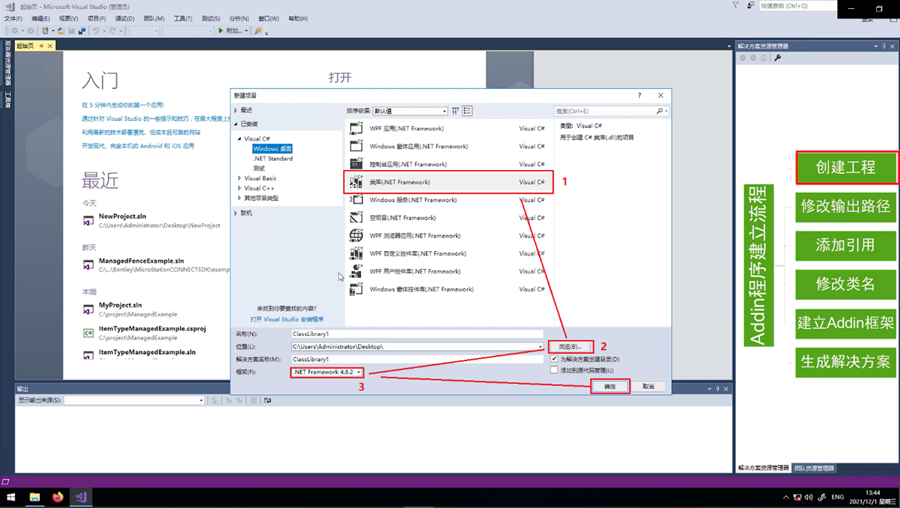
Task: Open the 文件(F) menu
Action: 13,18
